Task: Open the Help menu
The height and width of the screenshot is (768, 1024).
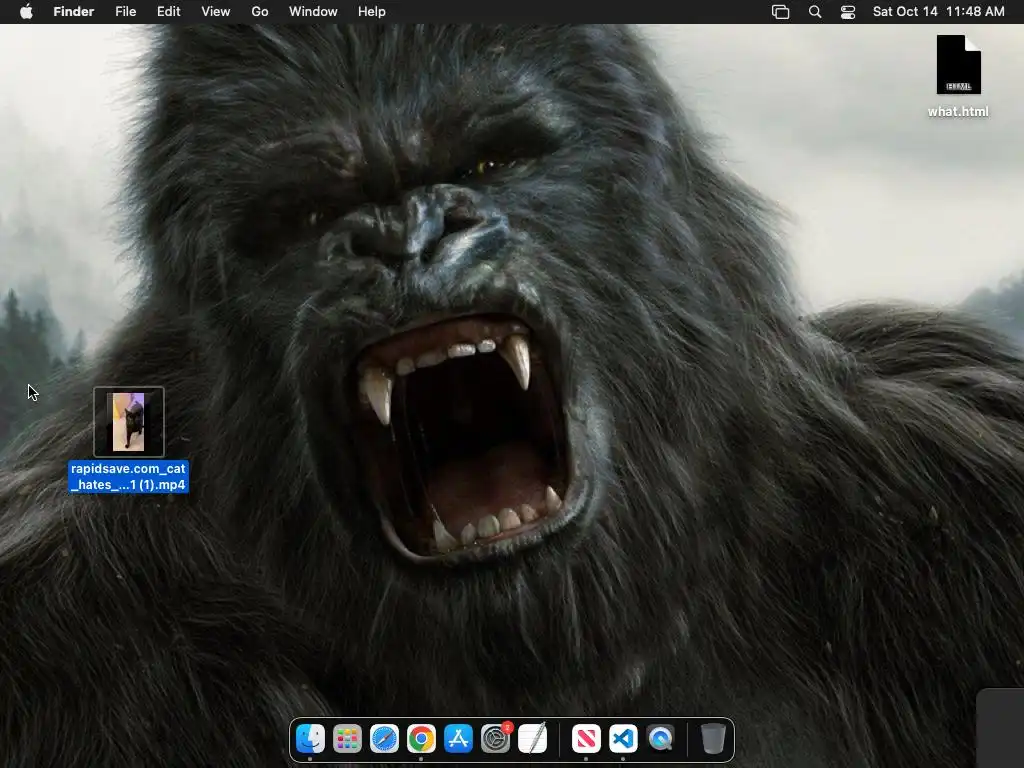Action: click(372, 12)
